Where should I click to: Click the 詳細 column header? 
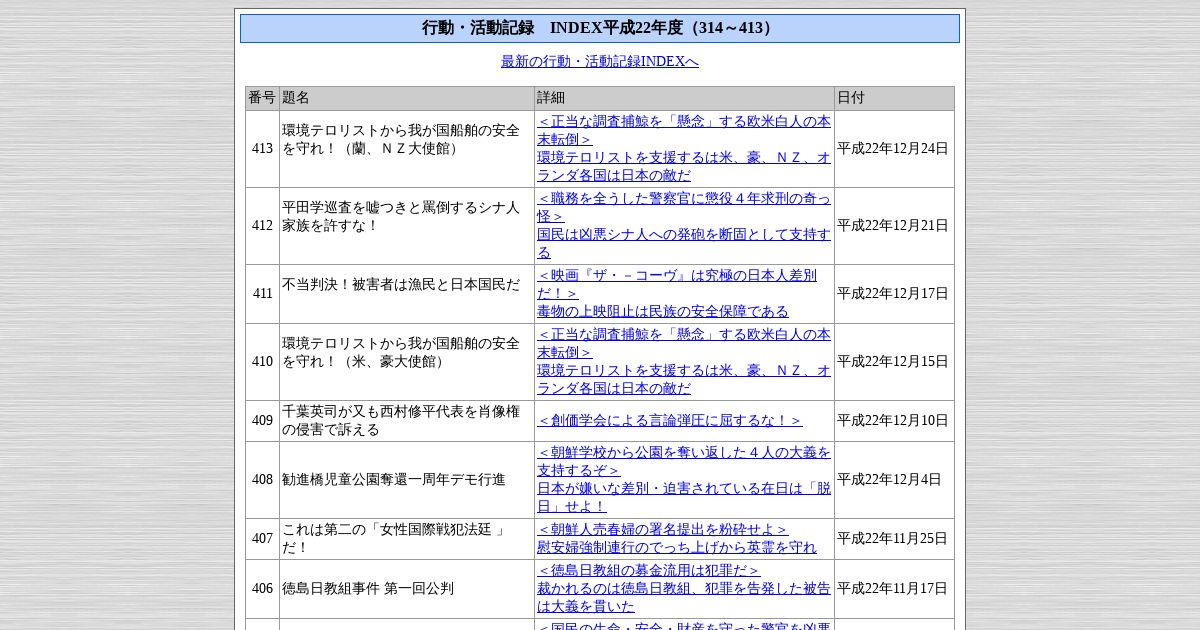(x=685, y=98)
